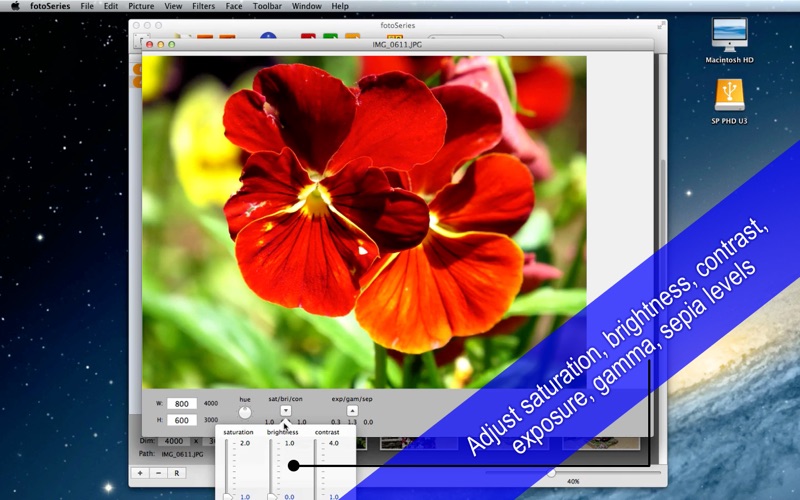This screenshot has height=500, width=800.
Task: Open the Face menu
Action: pos(234,6)
